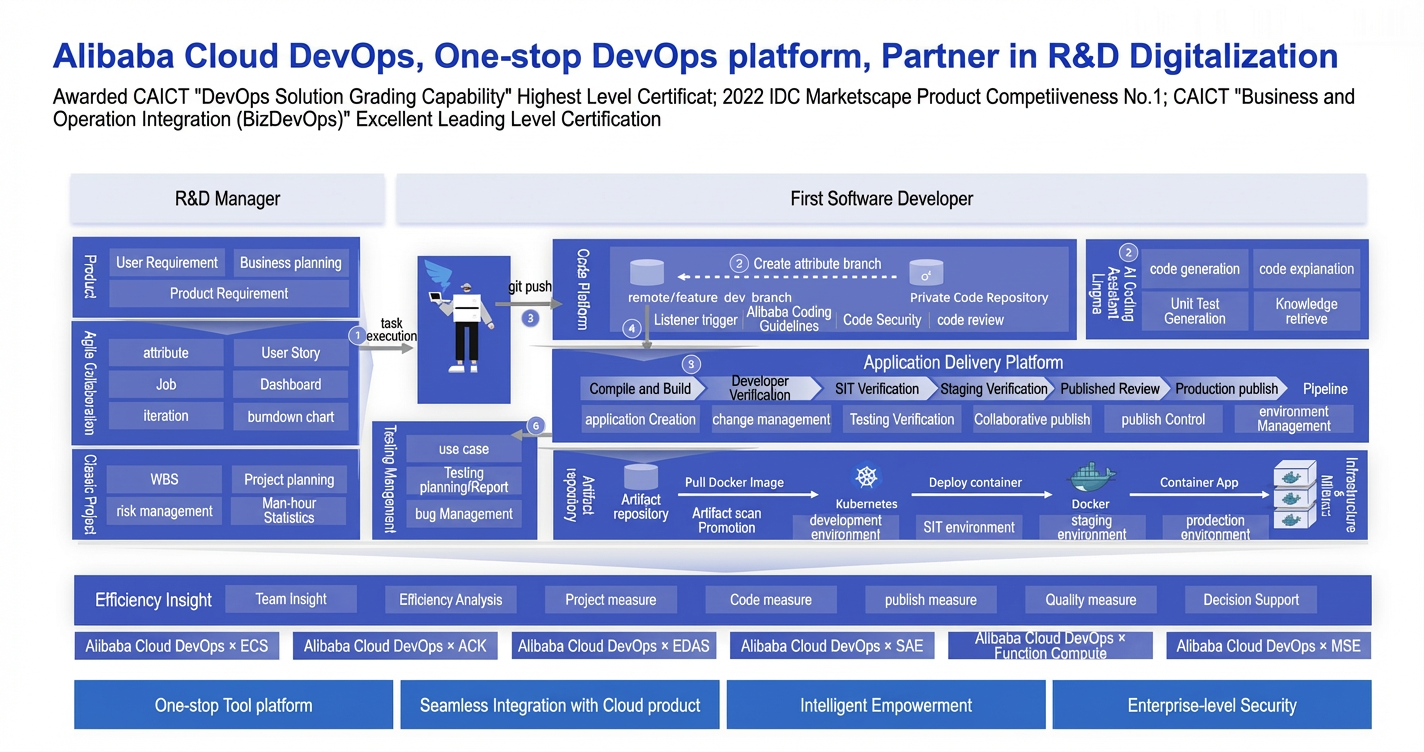Click the remote/feature dev branch database icon
Viewport: 1424px width, 752px height.
(x=647, y=272)
